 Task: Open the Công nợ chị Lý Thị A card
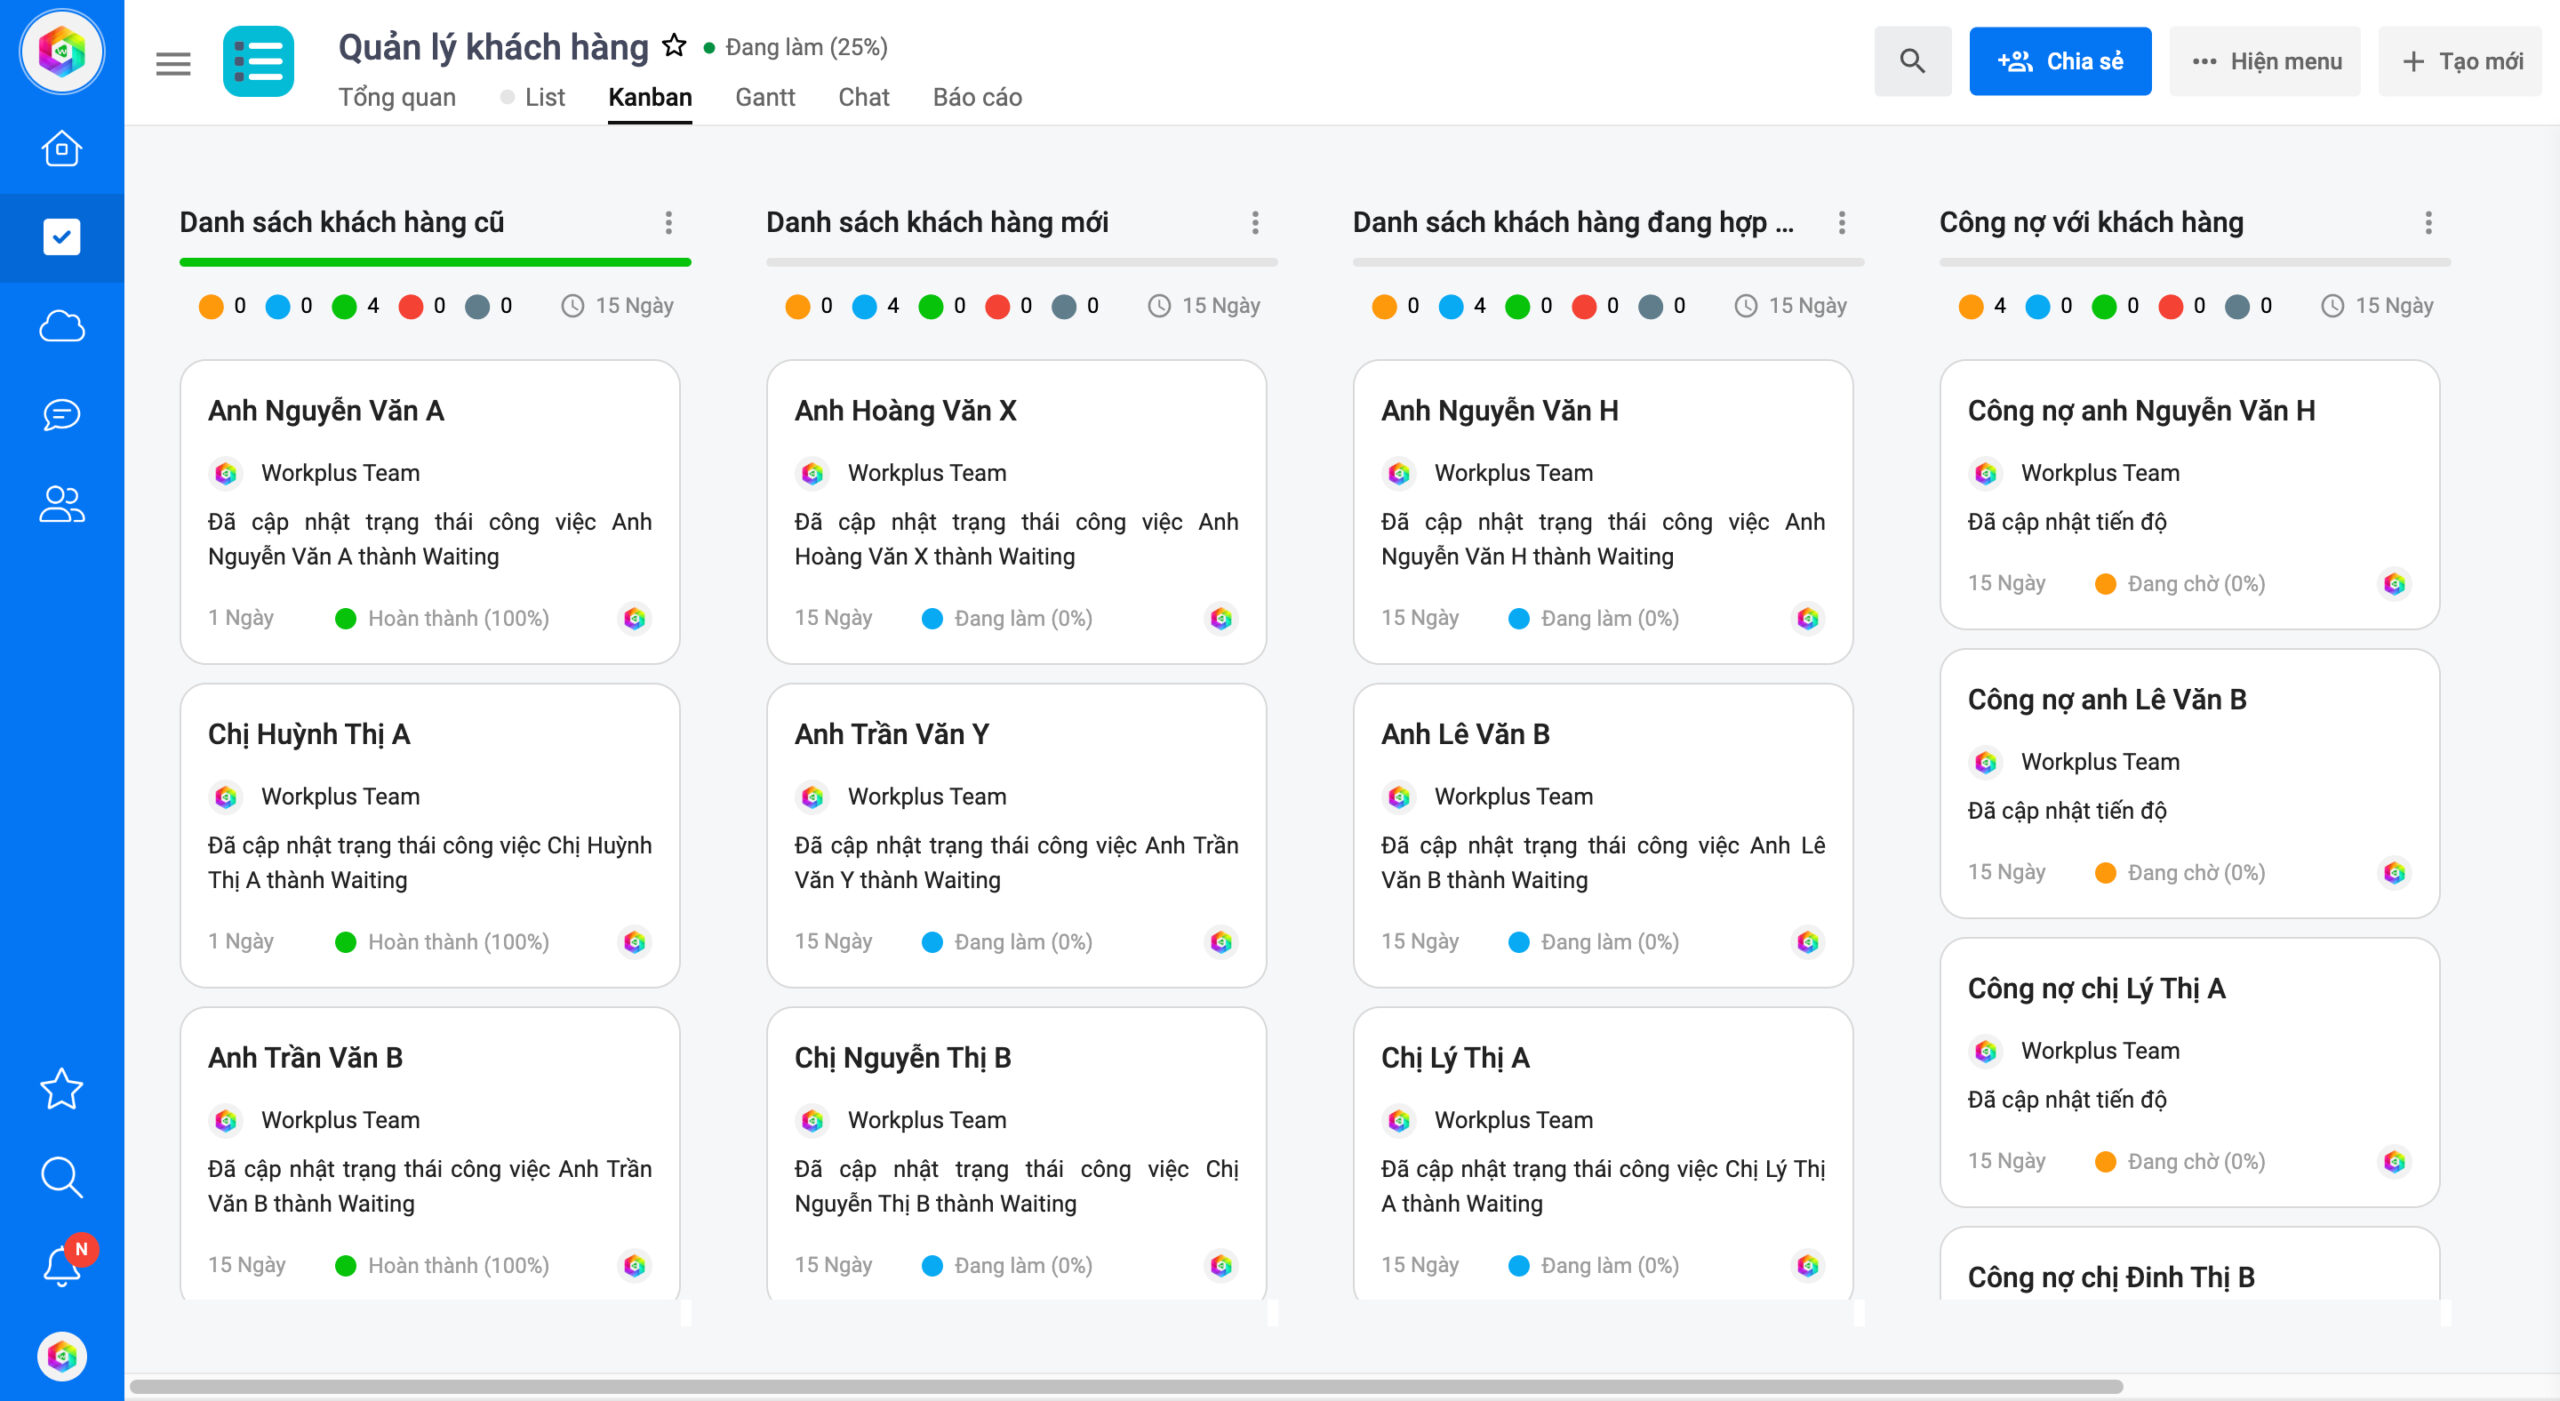click(2190, 1073)
